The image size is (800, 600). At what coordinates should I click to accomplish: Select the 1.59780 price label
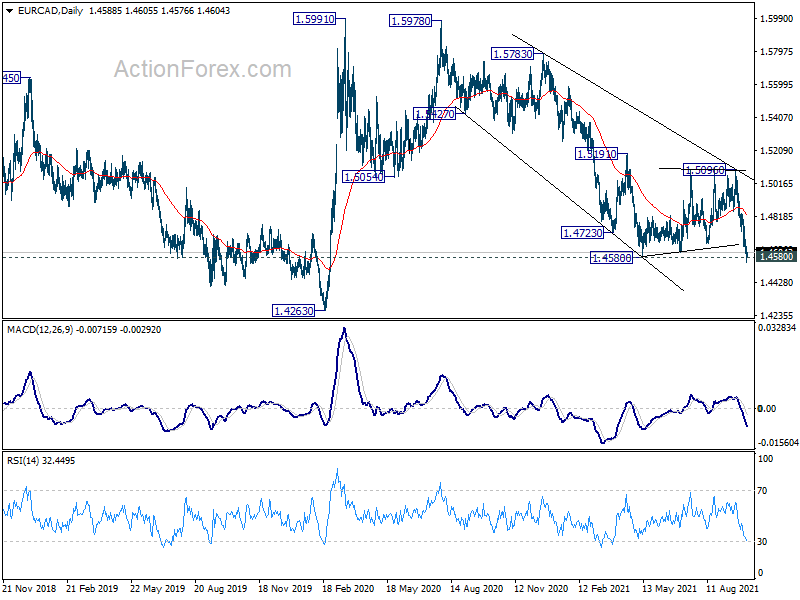point(410,21)
